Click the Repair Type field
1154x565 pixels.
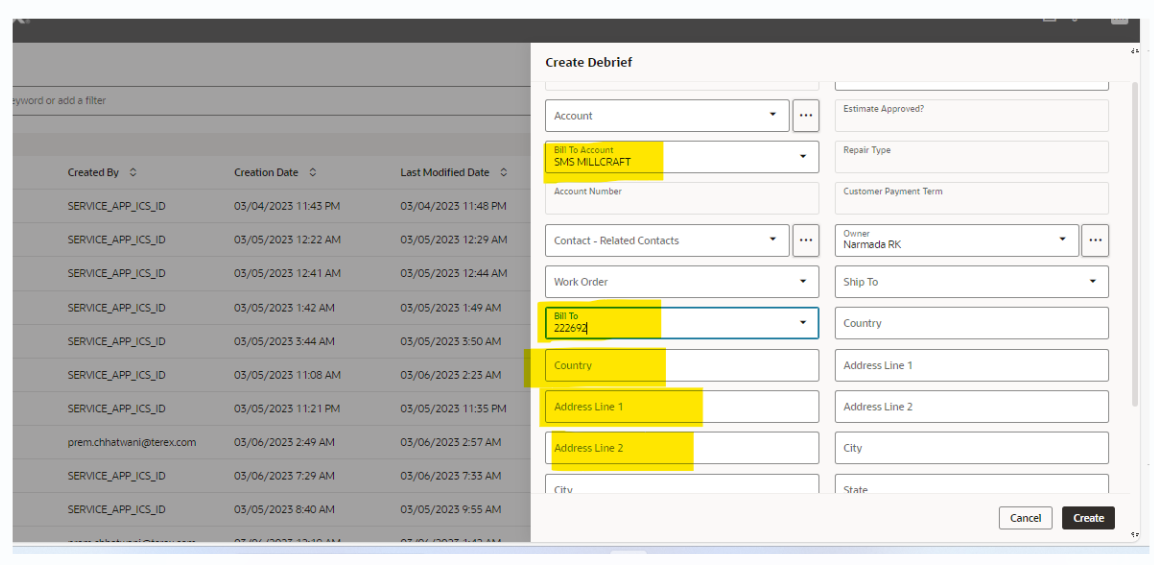click(971, 157)
